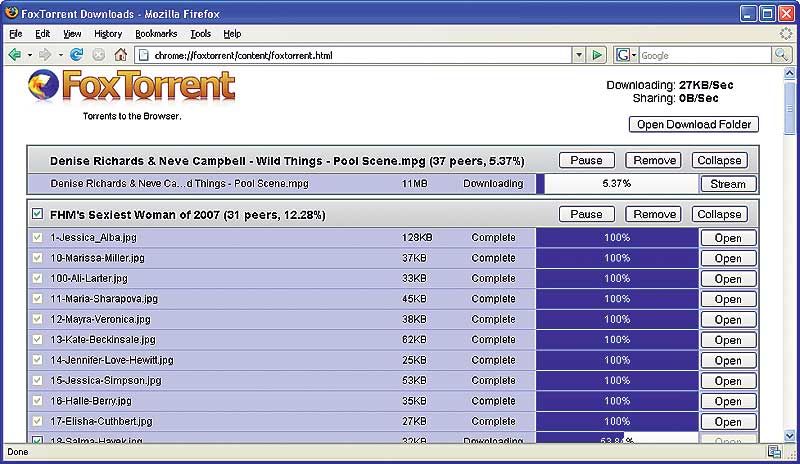Viewport: 800px width, 464px height.
Task: Toggle the FHM's Sexiest Woman of 2007 torrent checkbox
Action: click(37, 214)
